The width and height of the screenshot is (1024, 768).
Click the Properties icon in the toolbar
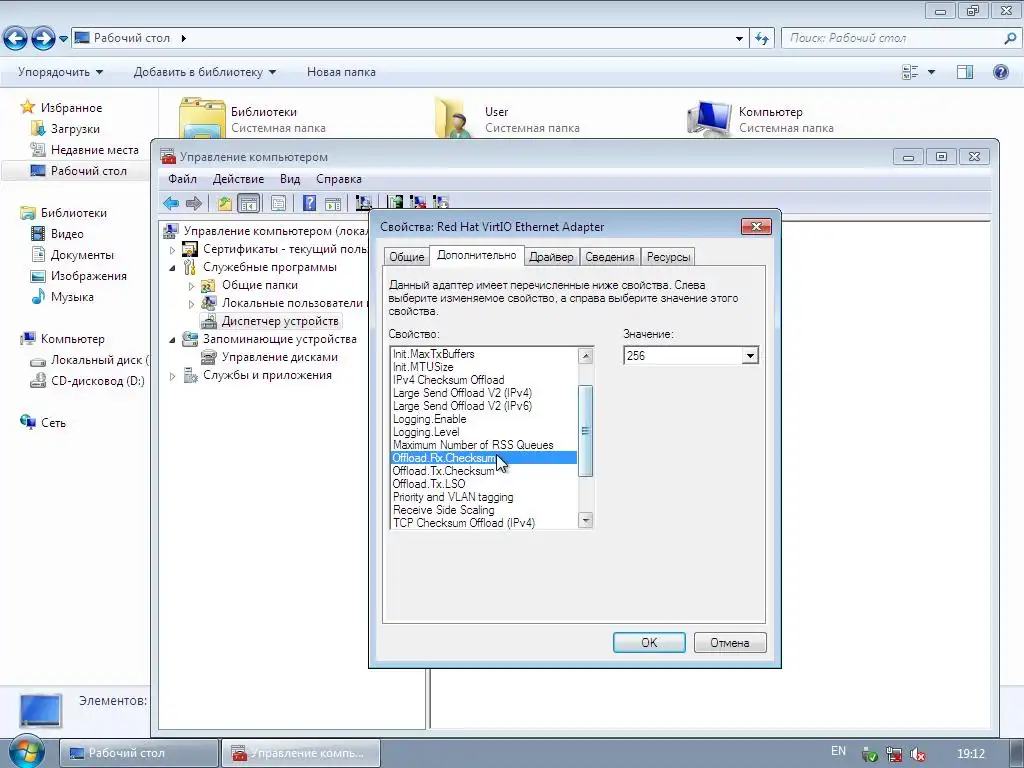click(278, 203)
